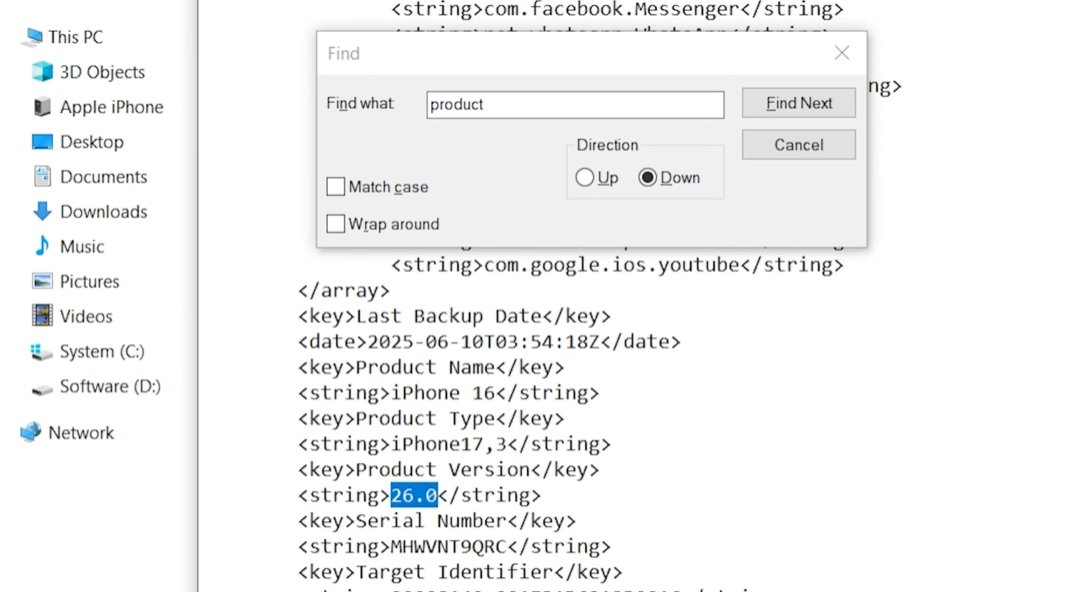Screen dimensions: 1072x592
Task: Click the Find Next button
Action: coord(799,103)
